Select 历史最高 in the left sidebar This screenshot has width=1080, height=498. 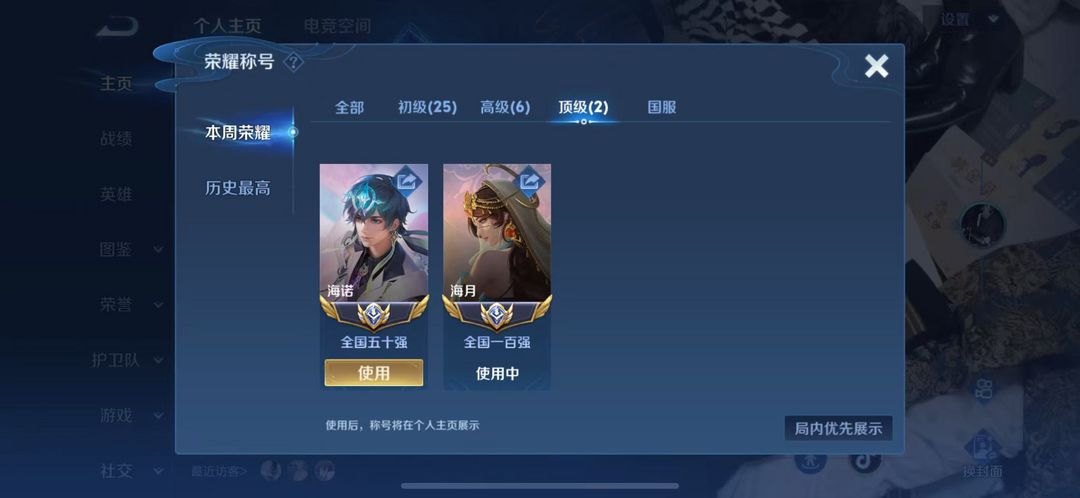tap(238, 187)
